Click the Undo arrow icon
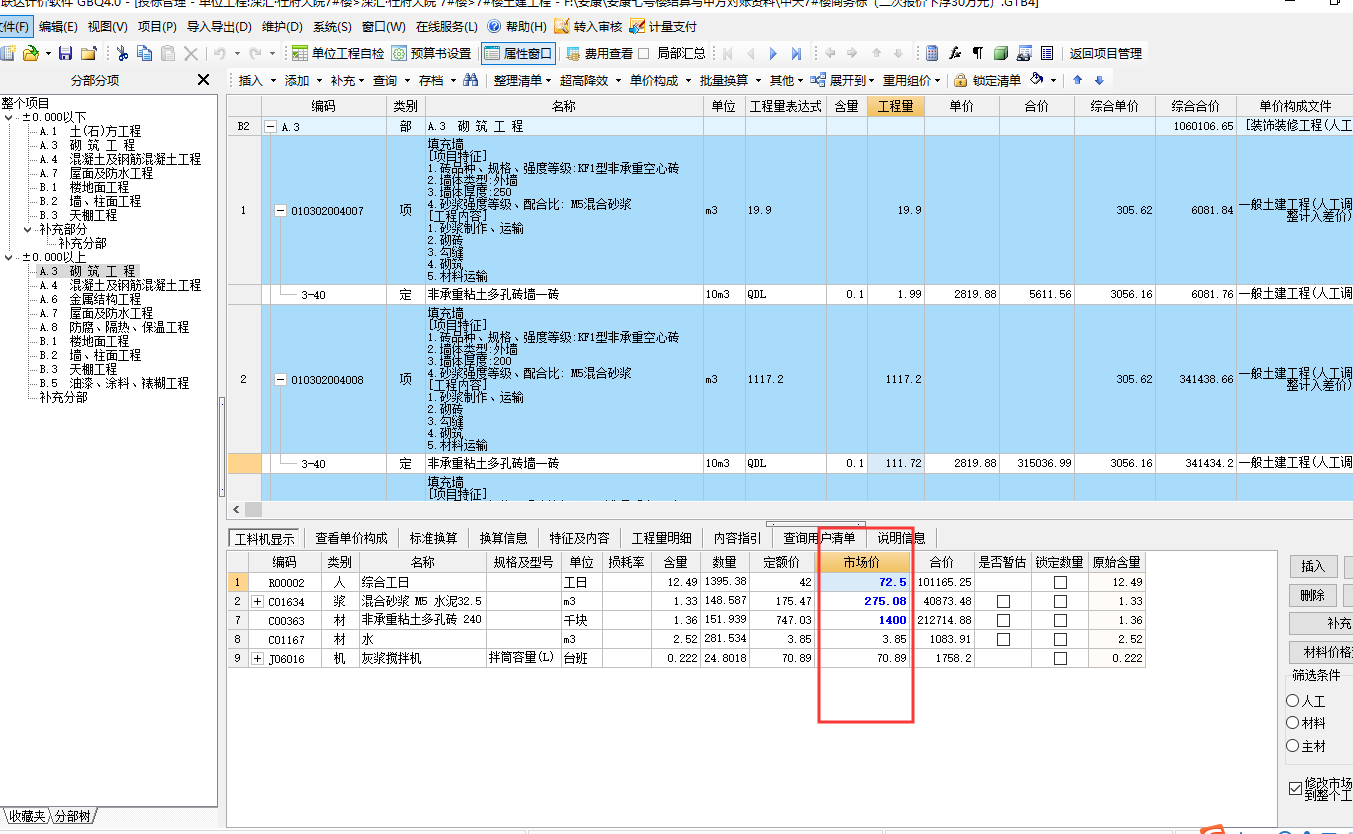The width and height of the screenshot is (1353, 834). tap(220, 53)
